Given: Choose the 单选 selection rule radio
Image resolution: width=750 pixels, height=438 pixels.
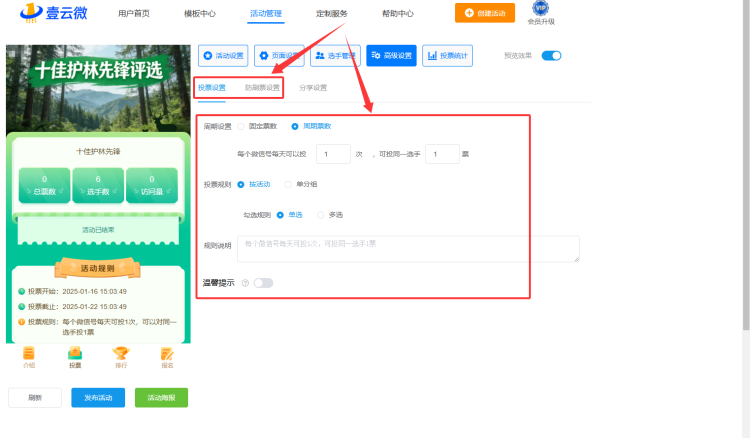Looking at the screenshot, I should click(x=280, y=215).
